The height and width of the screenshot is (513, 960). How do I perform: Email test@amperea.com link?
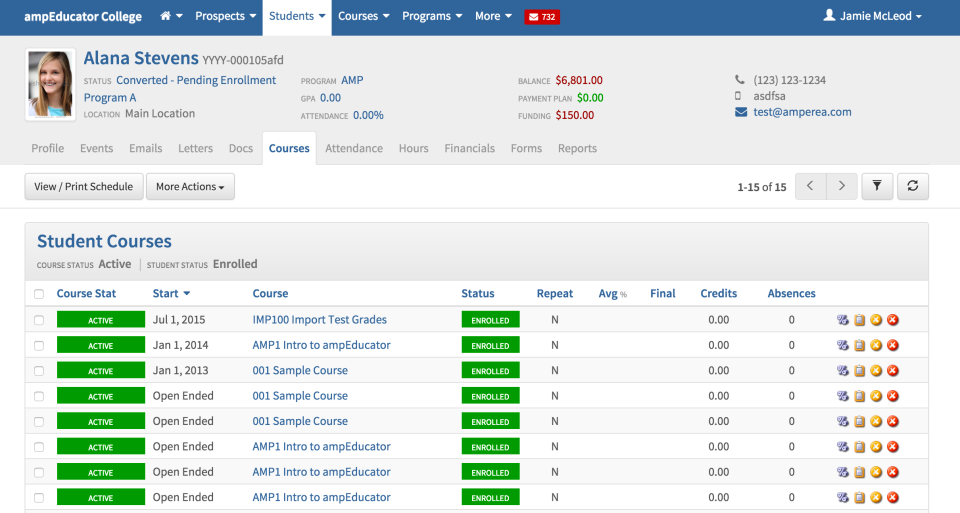pos(802,112)
